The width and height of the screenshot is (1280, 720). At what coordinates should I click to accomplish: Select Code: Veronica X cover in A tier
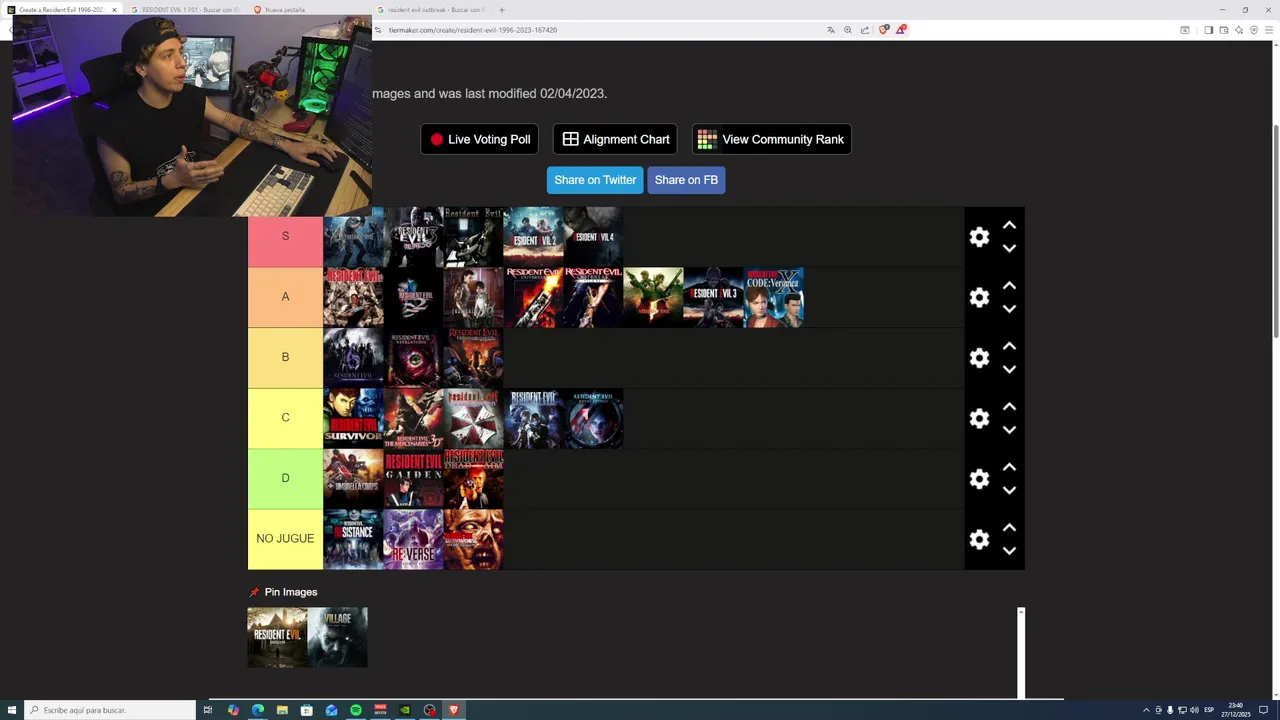point(773,297)
